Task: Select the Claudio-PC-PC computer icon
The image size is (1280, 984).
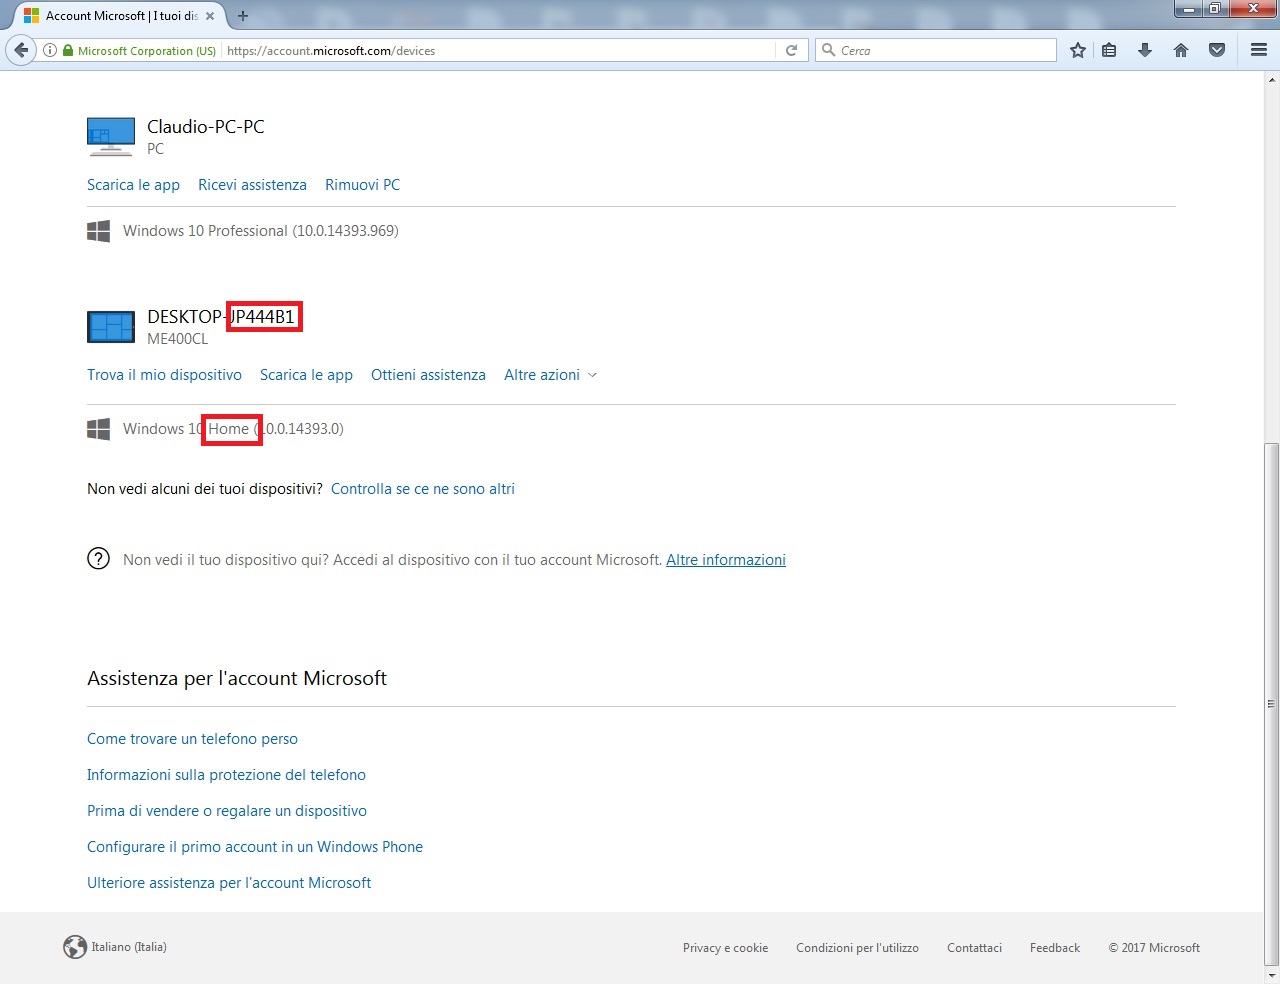Action: [x=111, y=136]
